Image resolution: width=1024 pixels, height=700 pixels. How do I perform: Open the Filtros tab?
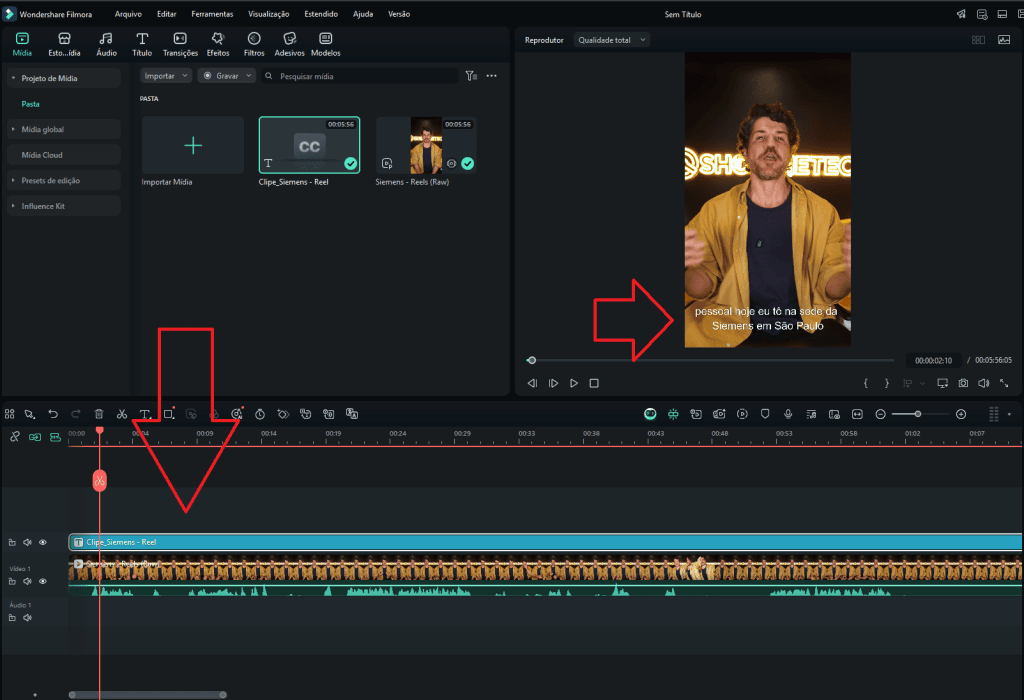[254, 44]
